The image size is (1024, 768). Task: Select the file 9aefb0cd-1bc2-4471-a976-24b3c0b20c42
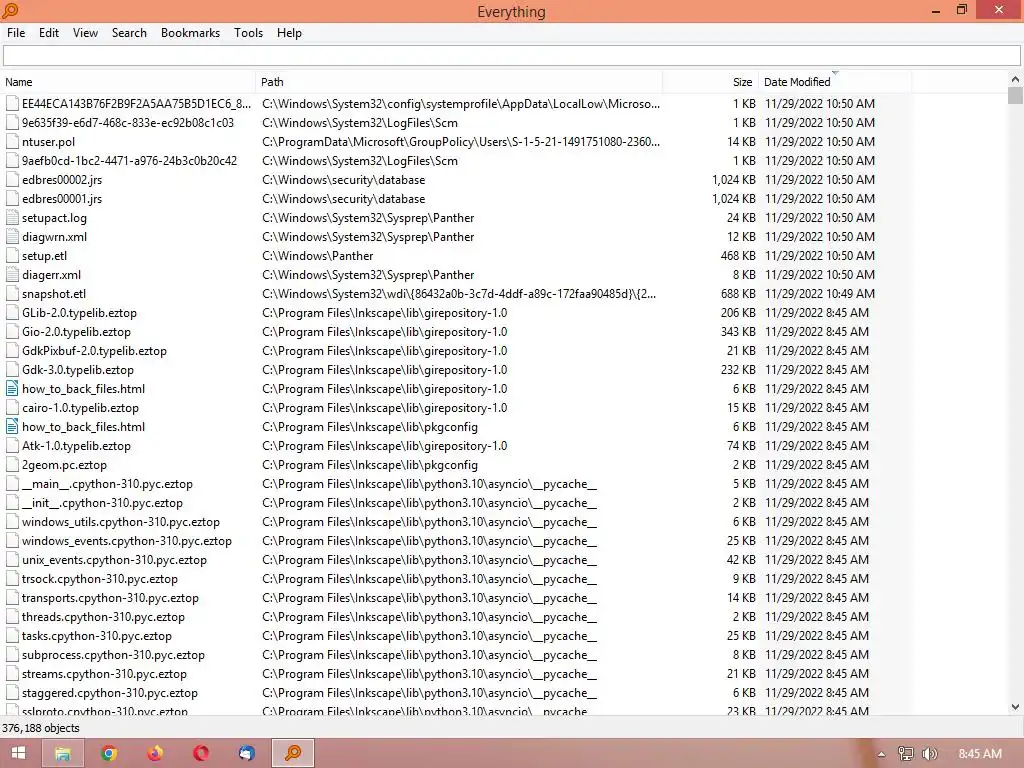(x=129, y=161)
